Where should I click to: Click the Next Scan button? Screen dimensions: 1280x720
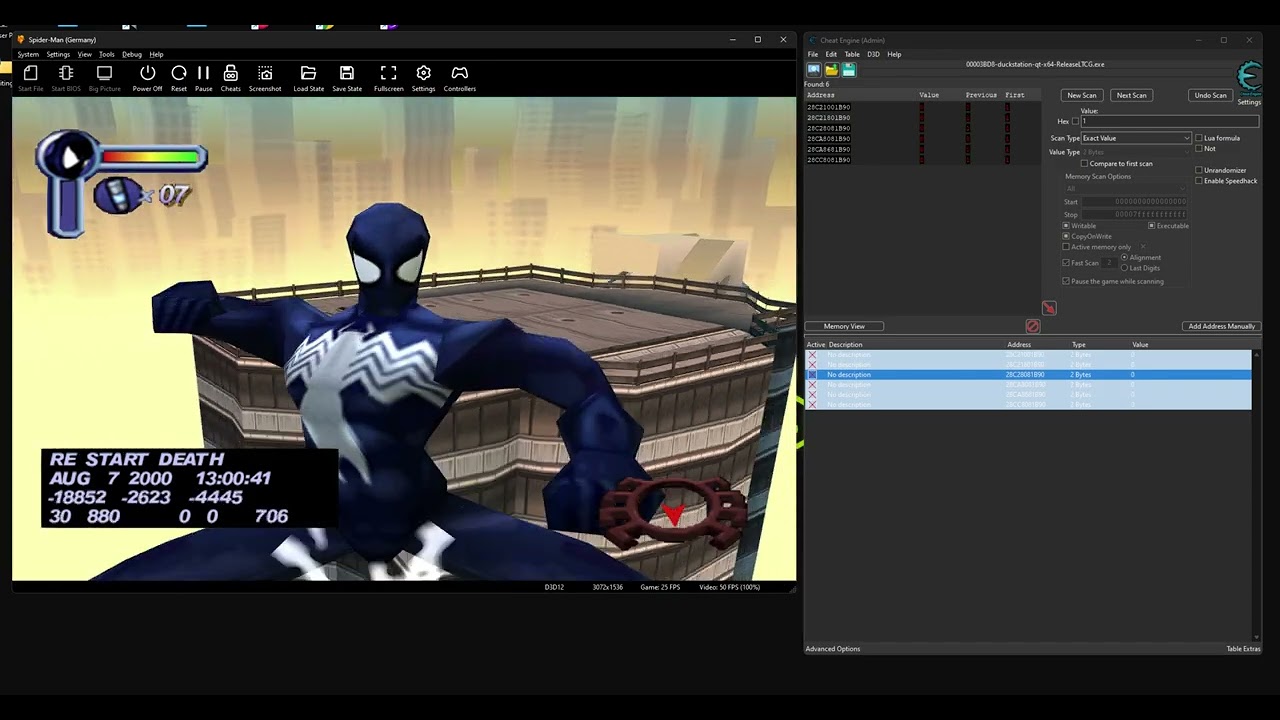click(x=1131, y=95)
